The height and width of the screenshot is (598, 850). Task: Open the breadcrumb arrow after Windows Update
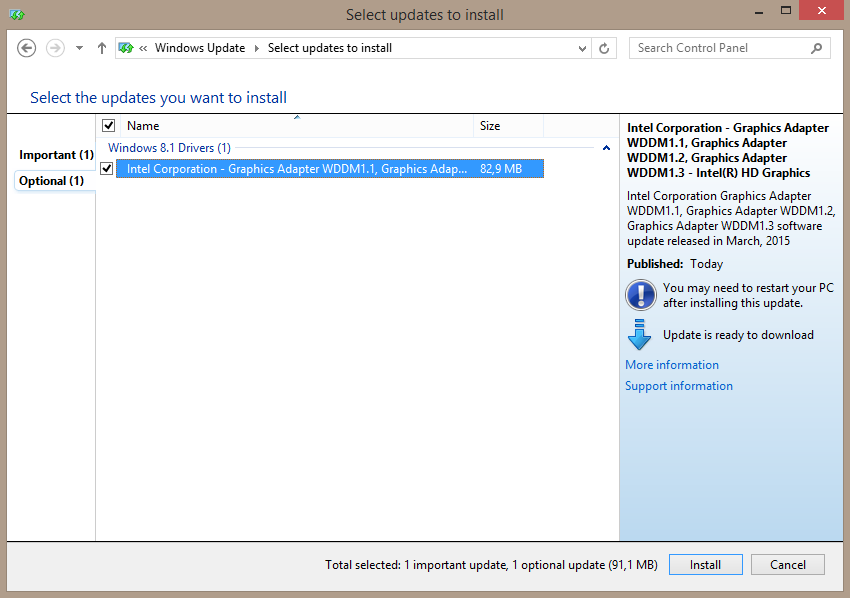(x=257, y=48)
